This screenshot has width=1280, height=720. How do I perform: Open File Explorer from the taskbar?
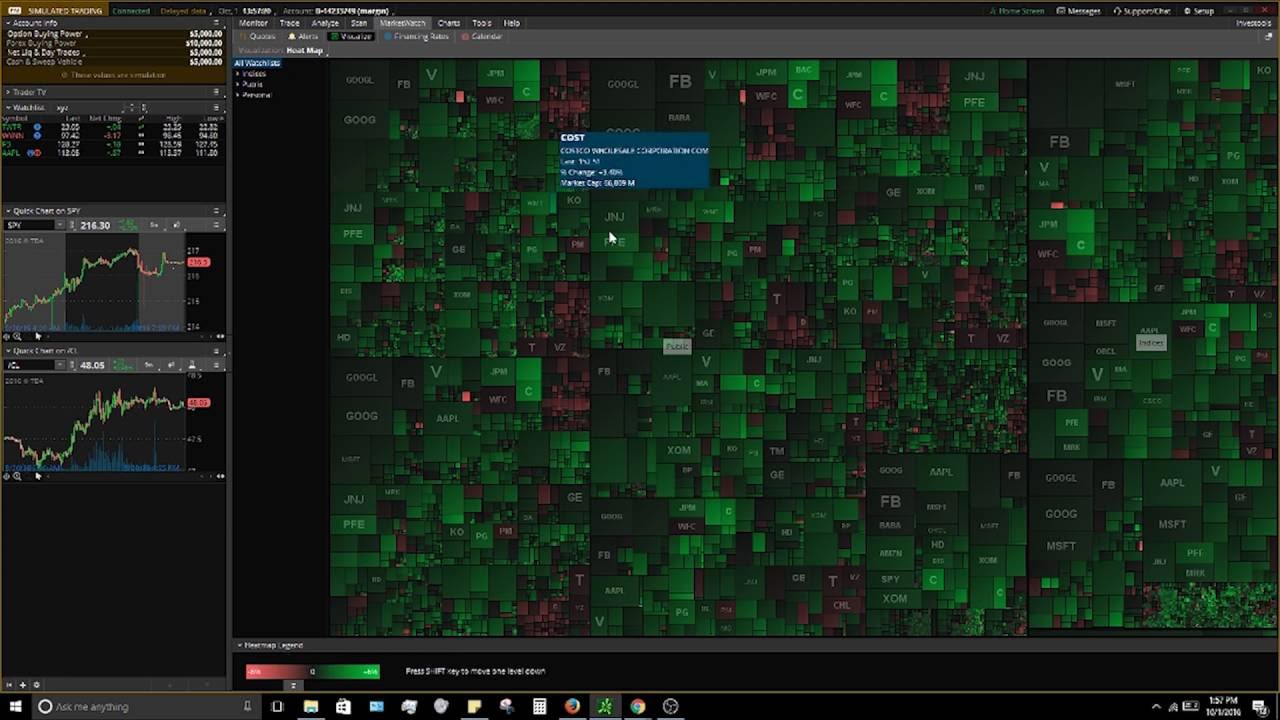(311, 707)
